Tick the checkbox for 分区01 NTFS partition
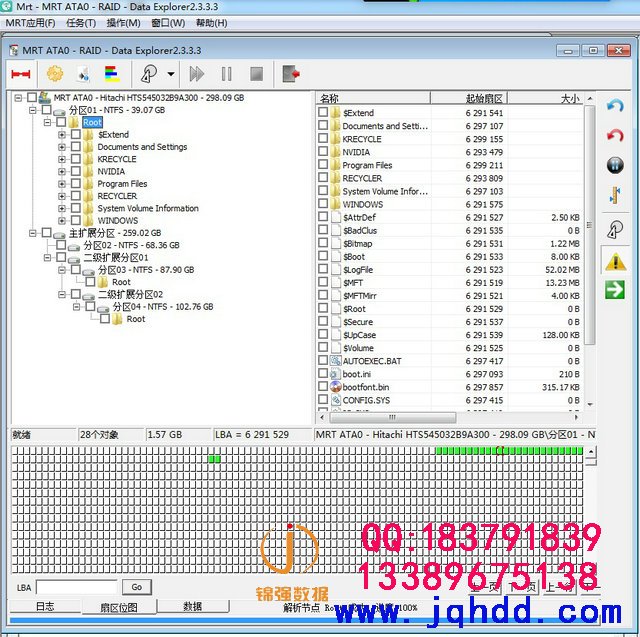The height and width of the screenshot is (637, 640). coord(47,110)
